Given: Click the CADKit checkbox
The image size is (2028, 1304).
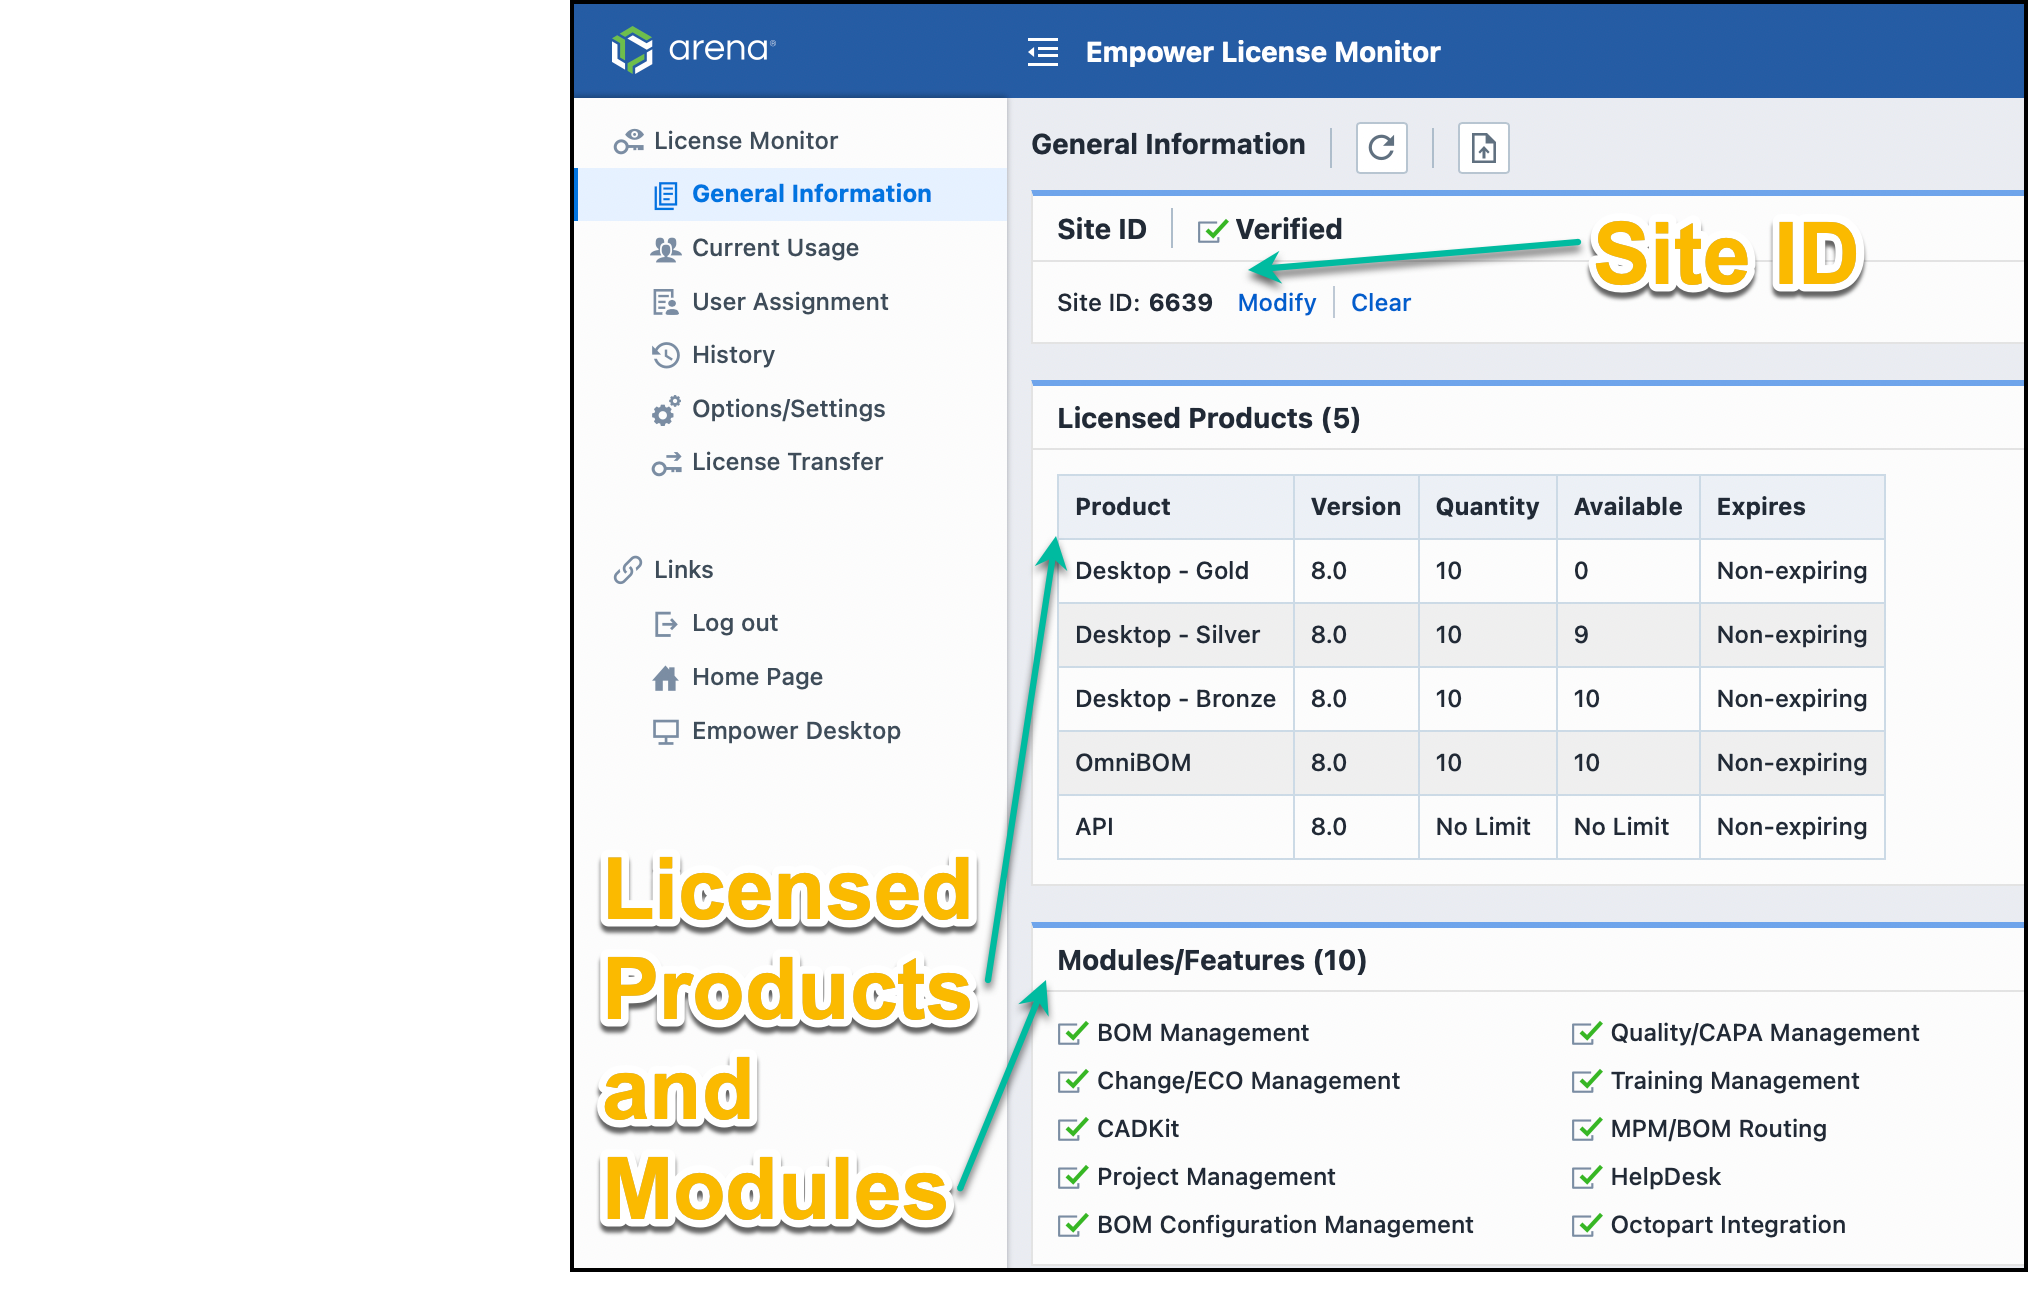Looking at the screenshot, I should (x=1072, y=1129).
